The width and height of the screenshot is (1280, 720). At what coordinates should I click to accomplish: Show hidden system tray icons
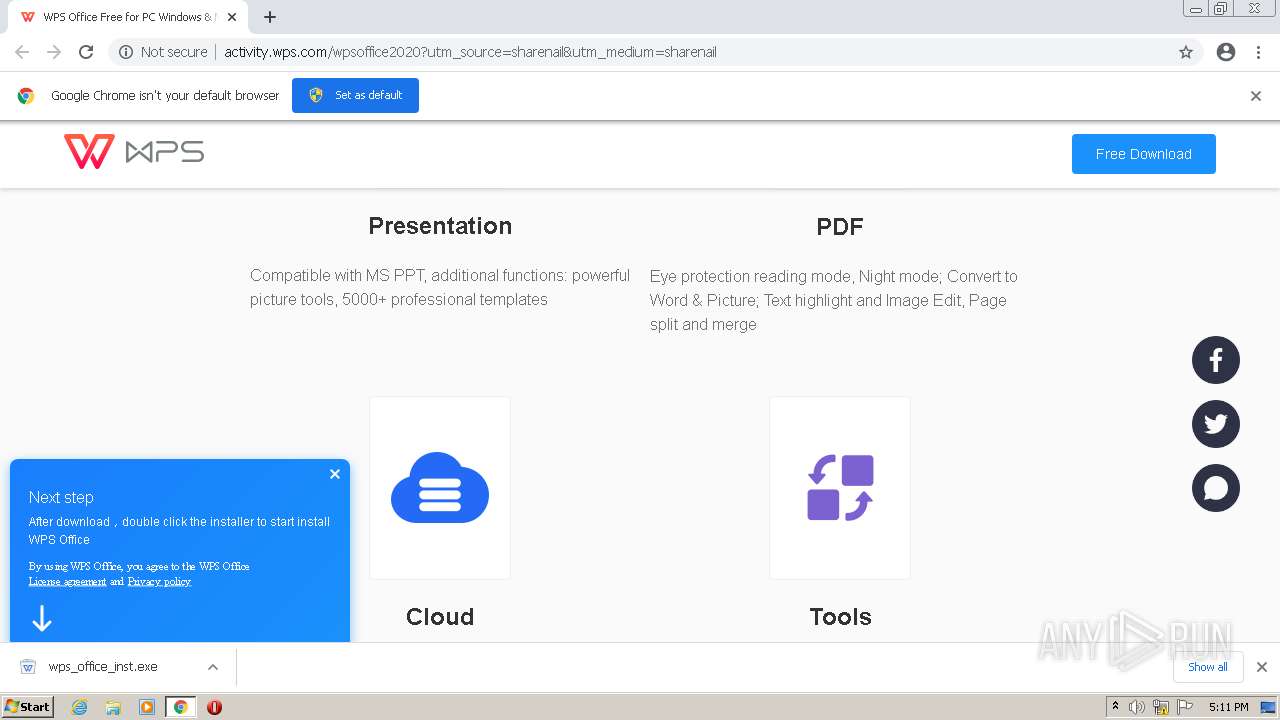point(1116,707)
